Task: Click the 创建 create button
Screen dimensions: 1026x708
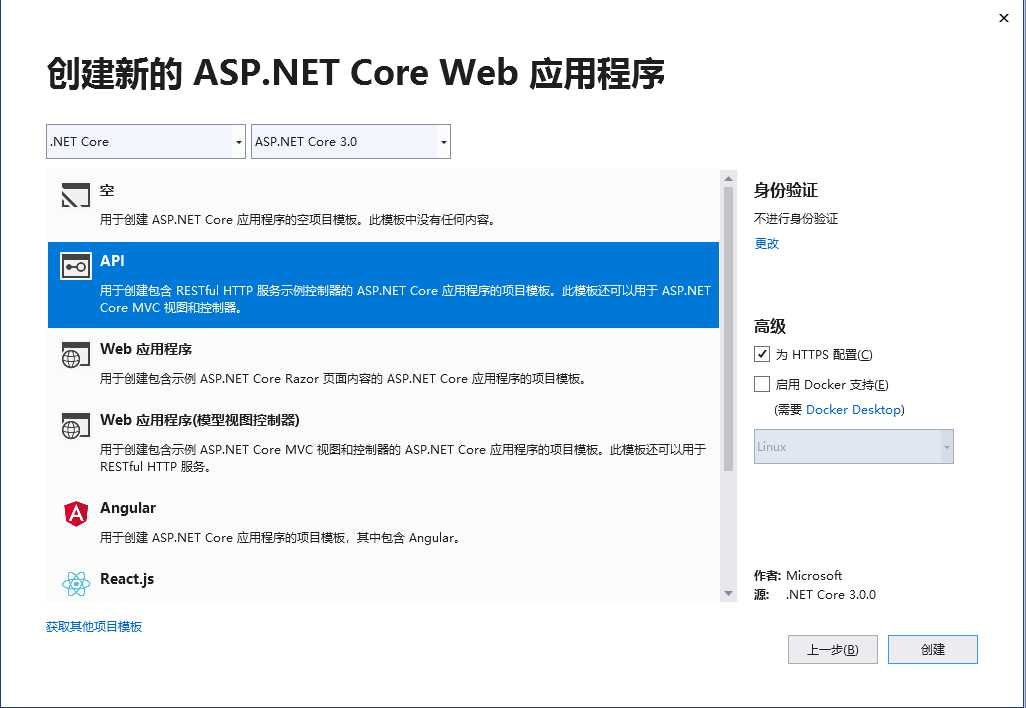Action: coord(932,649)
